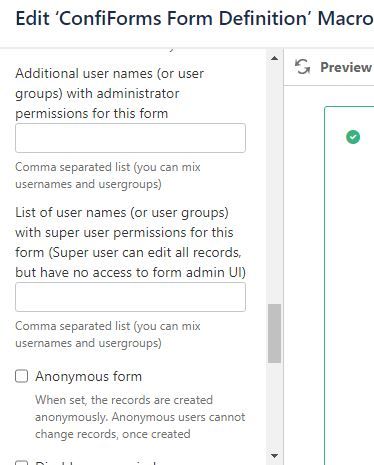Click the scrollbar track below the thumb
Image resolution: width=374 pixels, height=465 pixels.
pos(274,407)
